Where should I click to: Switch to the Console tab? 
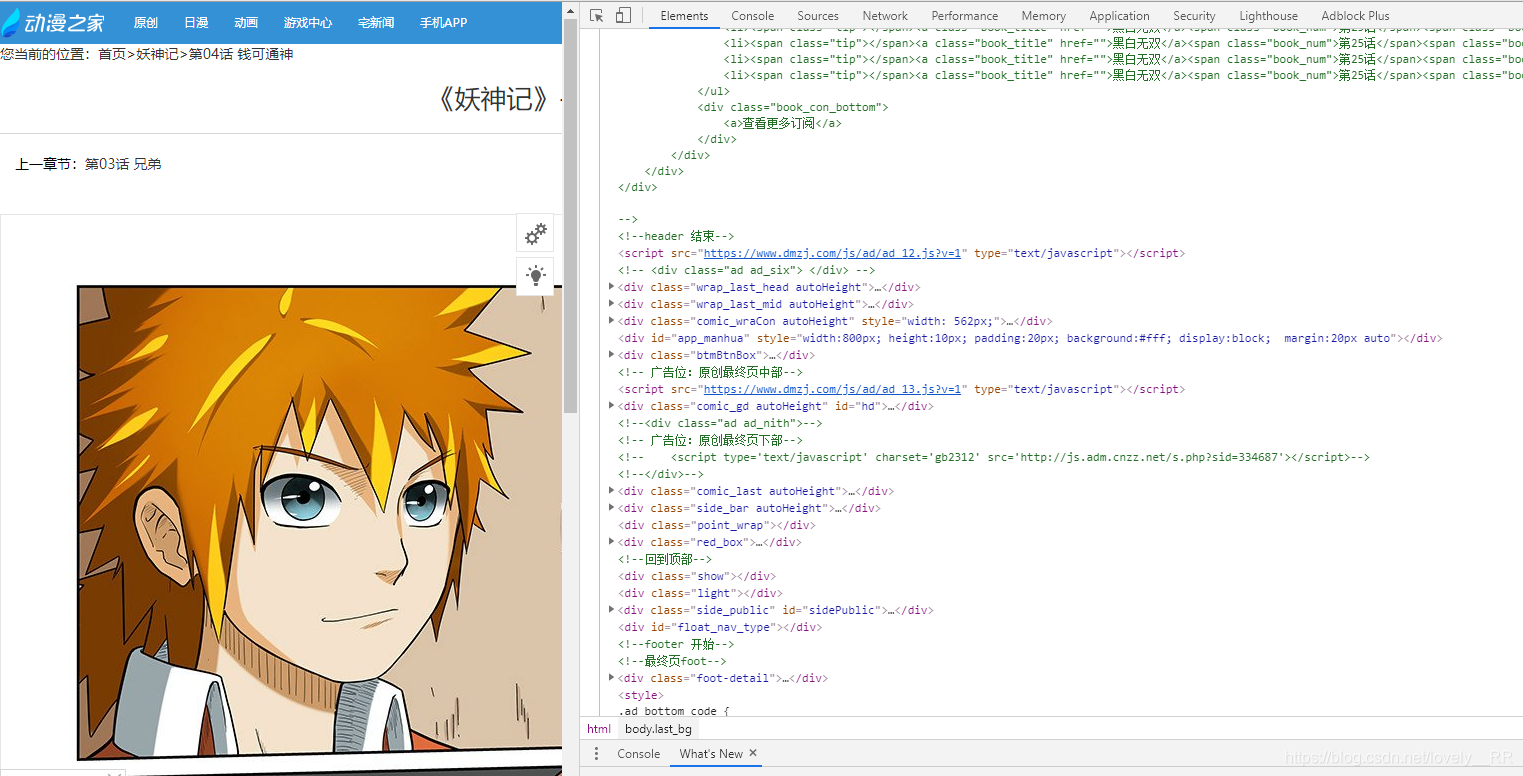pyautogui.click(x=752, y=16)
